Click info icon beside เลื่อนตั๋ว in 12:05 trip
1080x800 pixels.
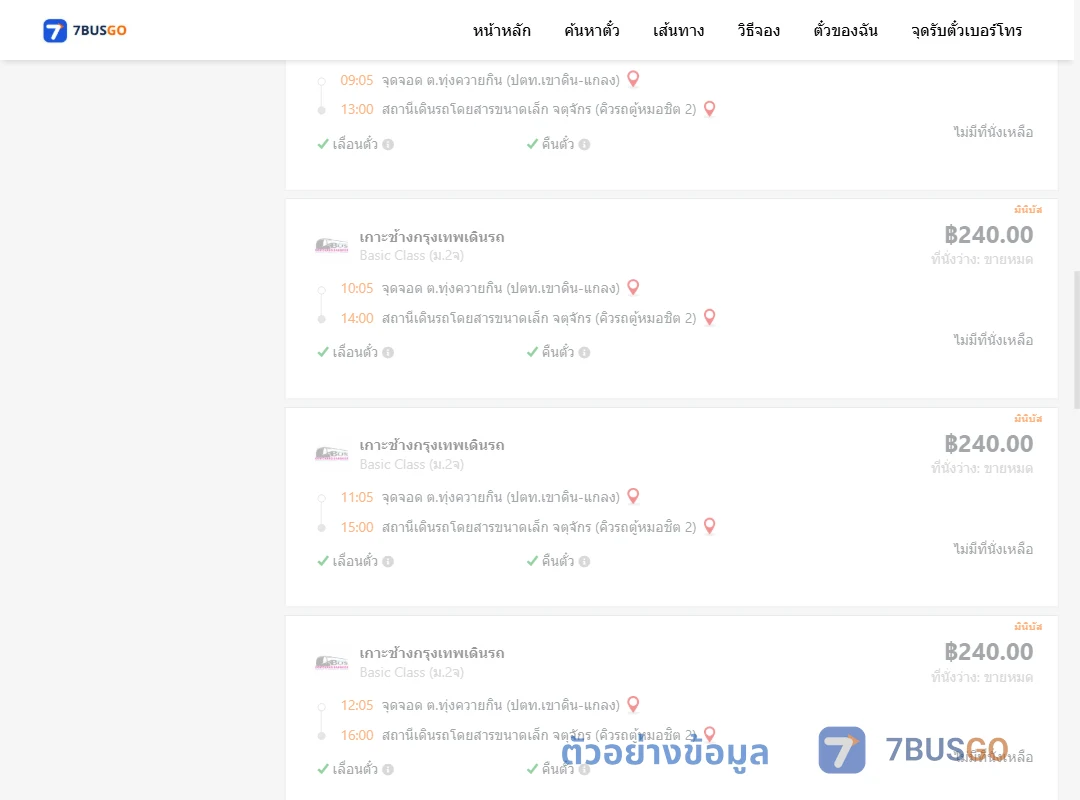pyautogui.click(x=388, y=770)
